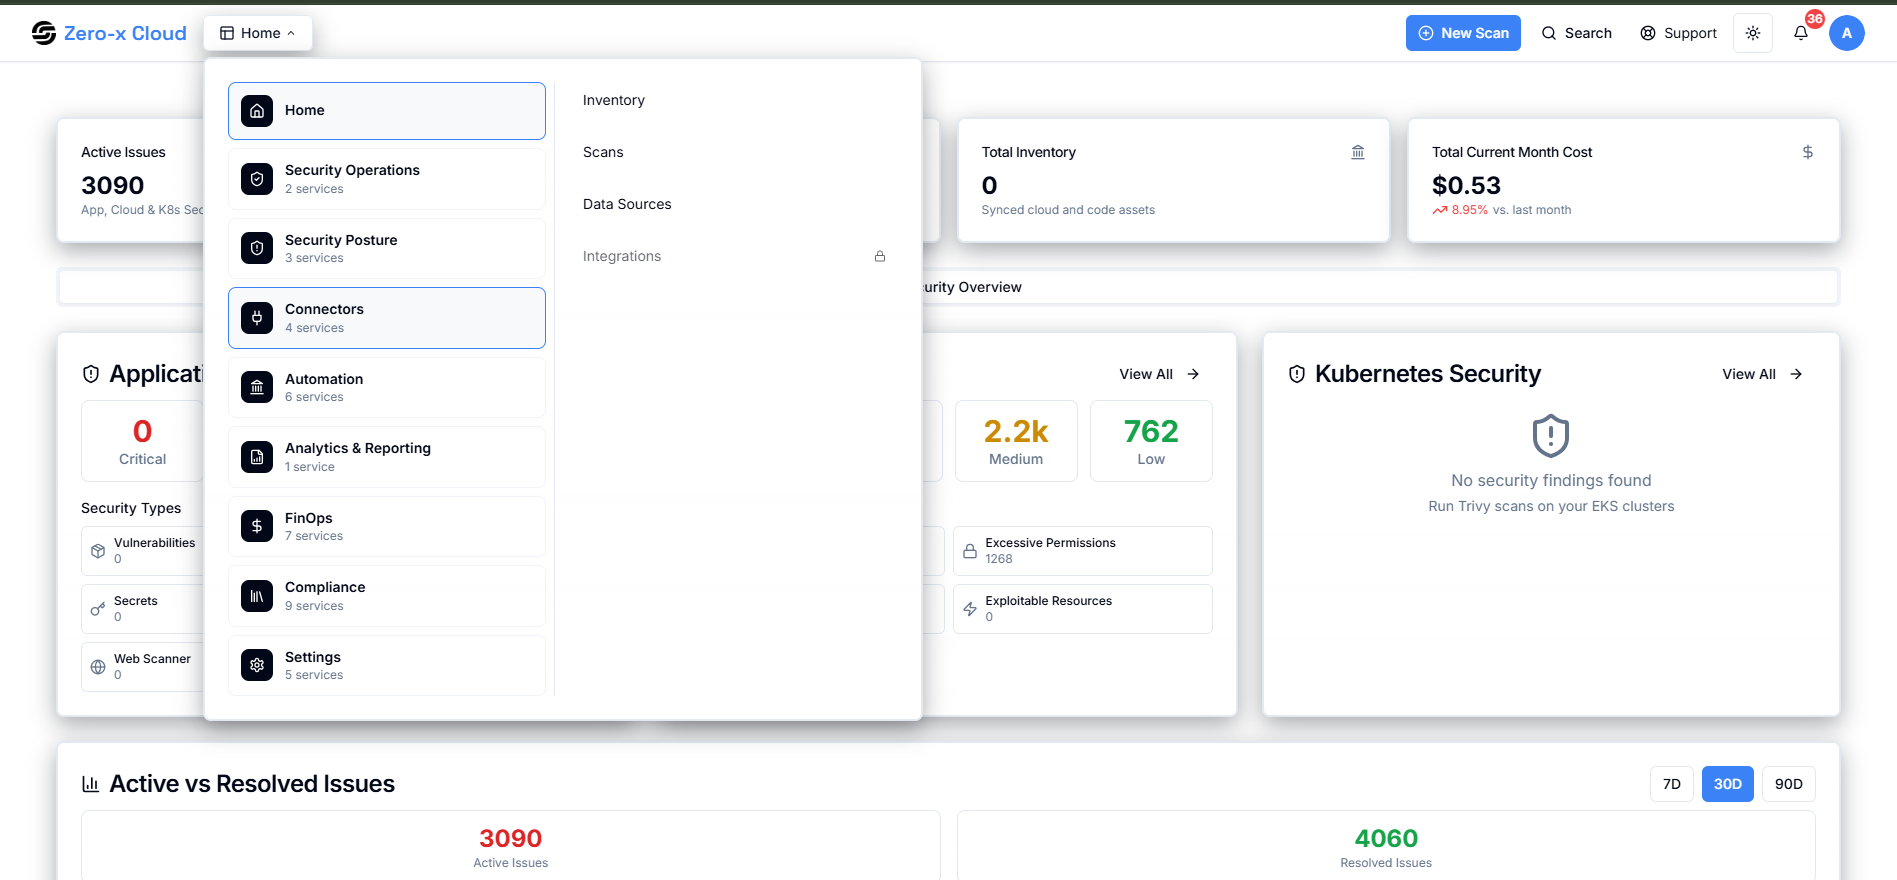
Task: Select Automation menu entry
Action: (387, 387)
